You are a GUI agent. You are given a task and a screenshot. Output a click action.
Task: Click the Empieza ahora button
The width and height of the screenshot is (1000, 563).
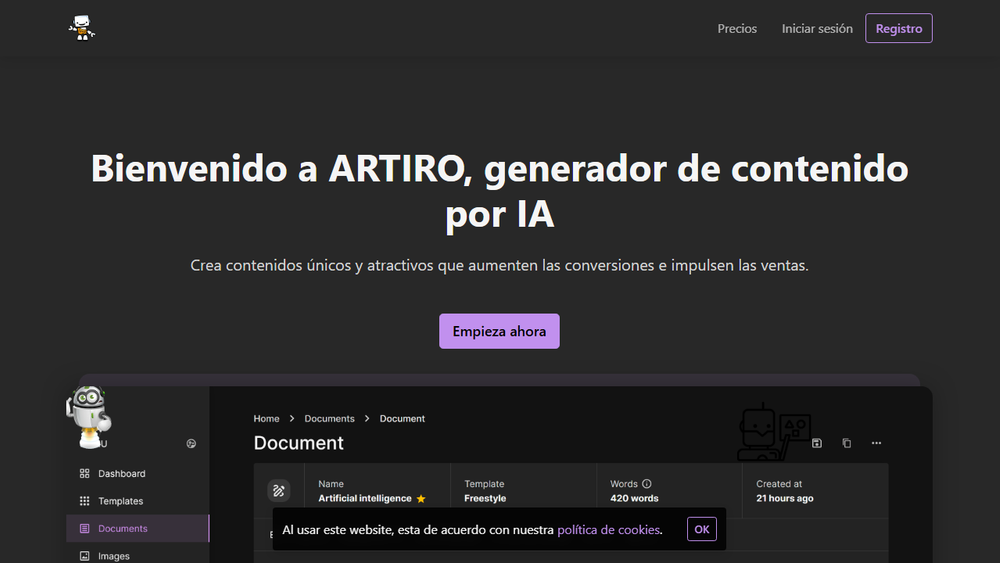[x=499, y=331]
